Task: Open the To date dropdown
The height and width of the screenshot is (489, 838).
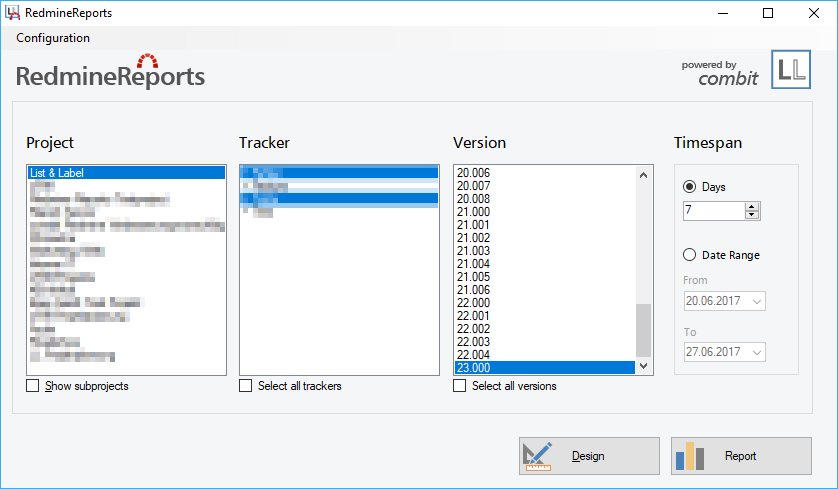Action: click(x=757, y=352)
